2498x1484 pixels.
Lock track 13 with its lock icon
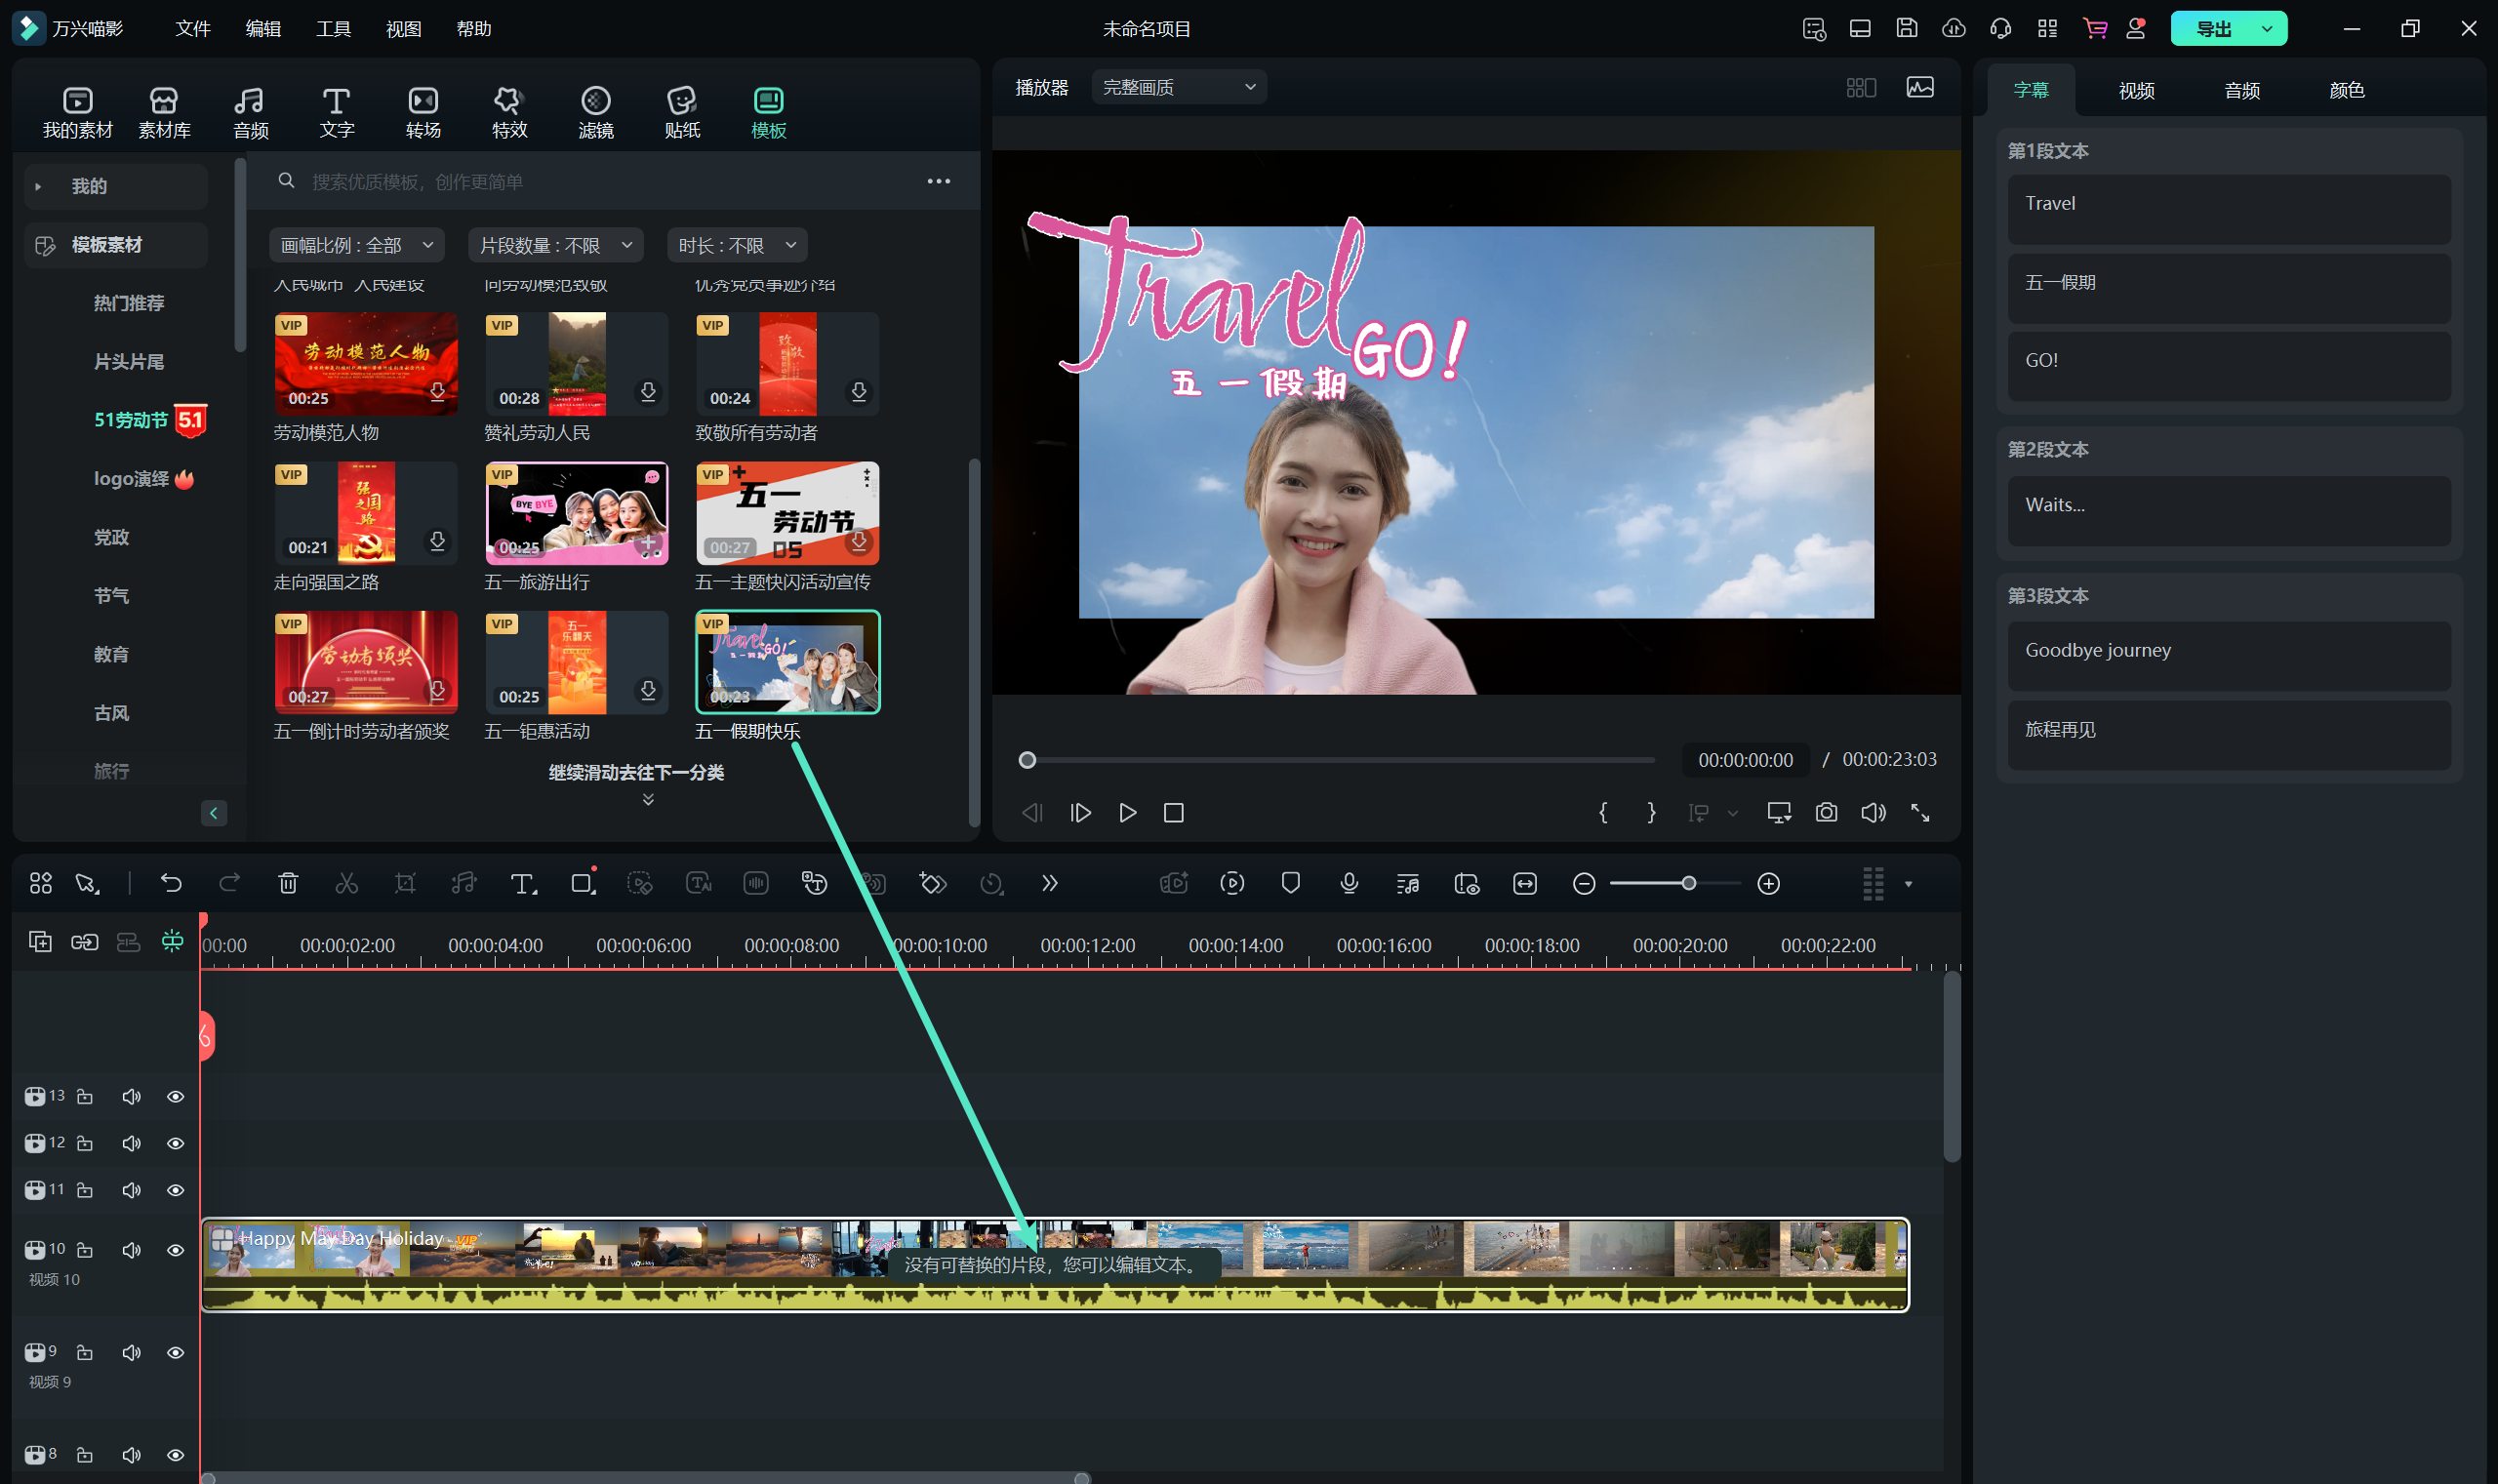[84, 1096]
